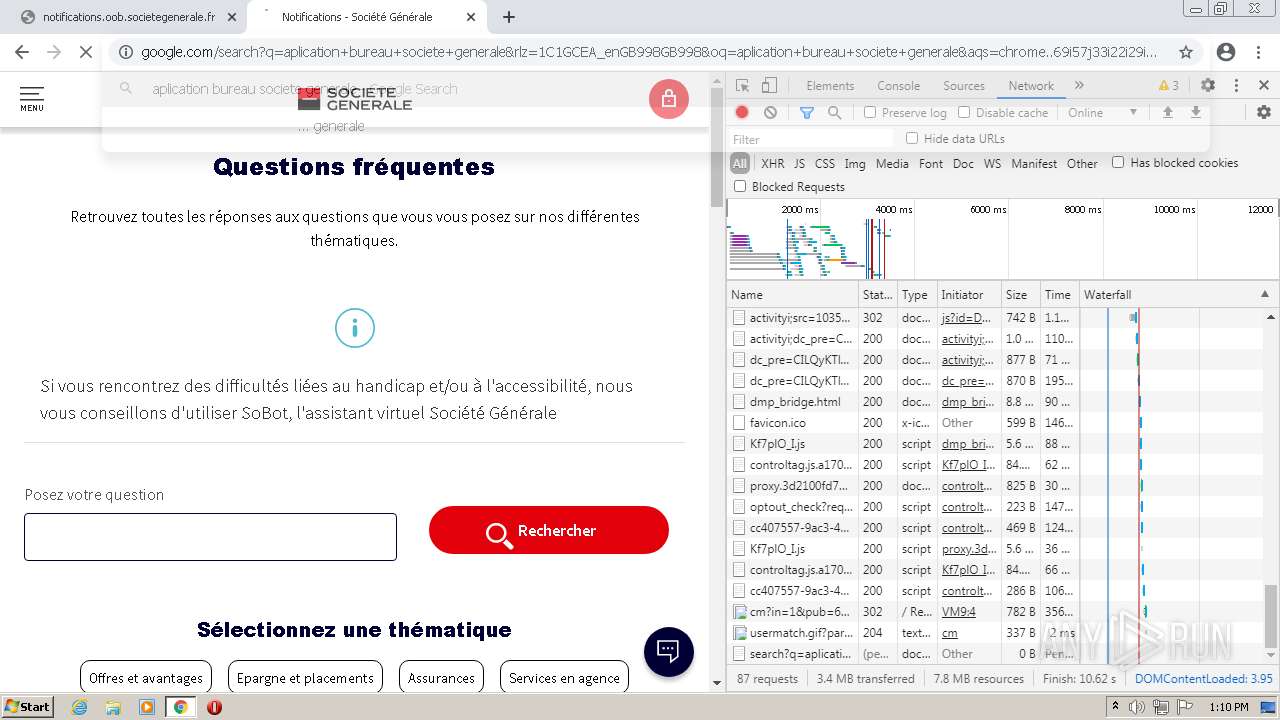The width and height of the screenshot is (1280, 720).
Task: Open the chat assistant bubble icon
Action: pos(668,652)
